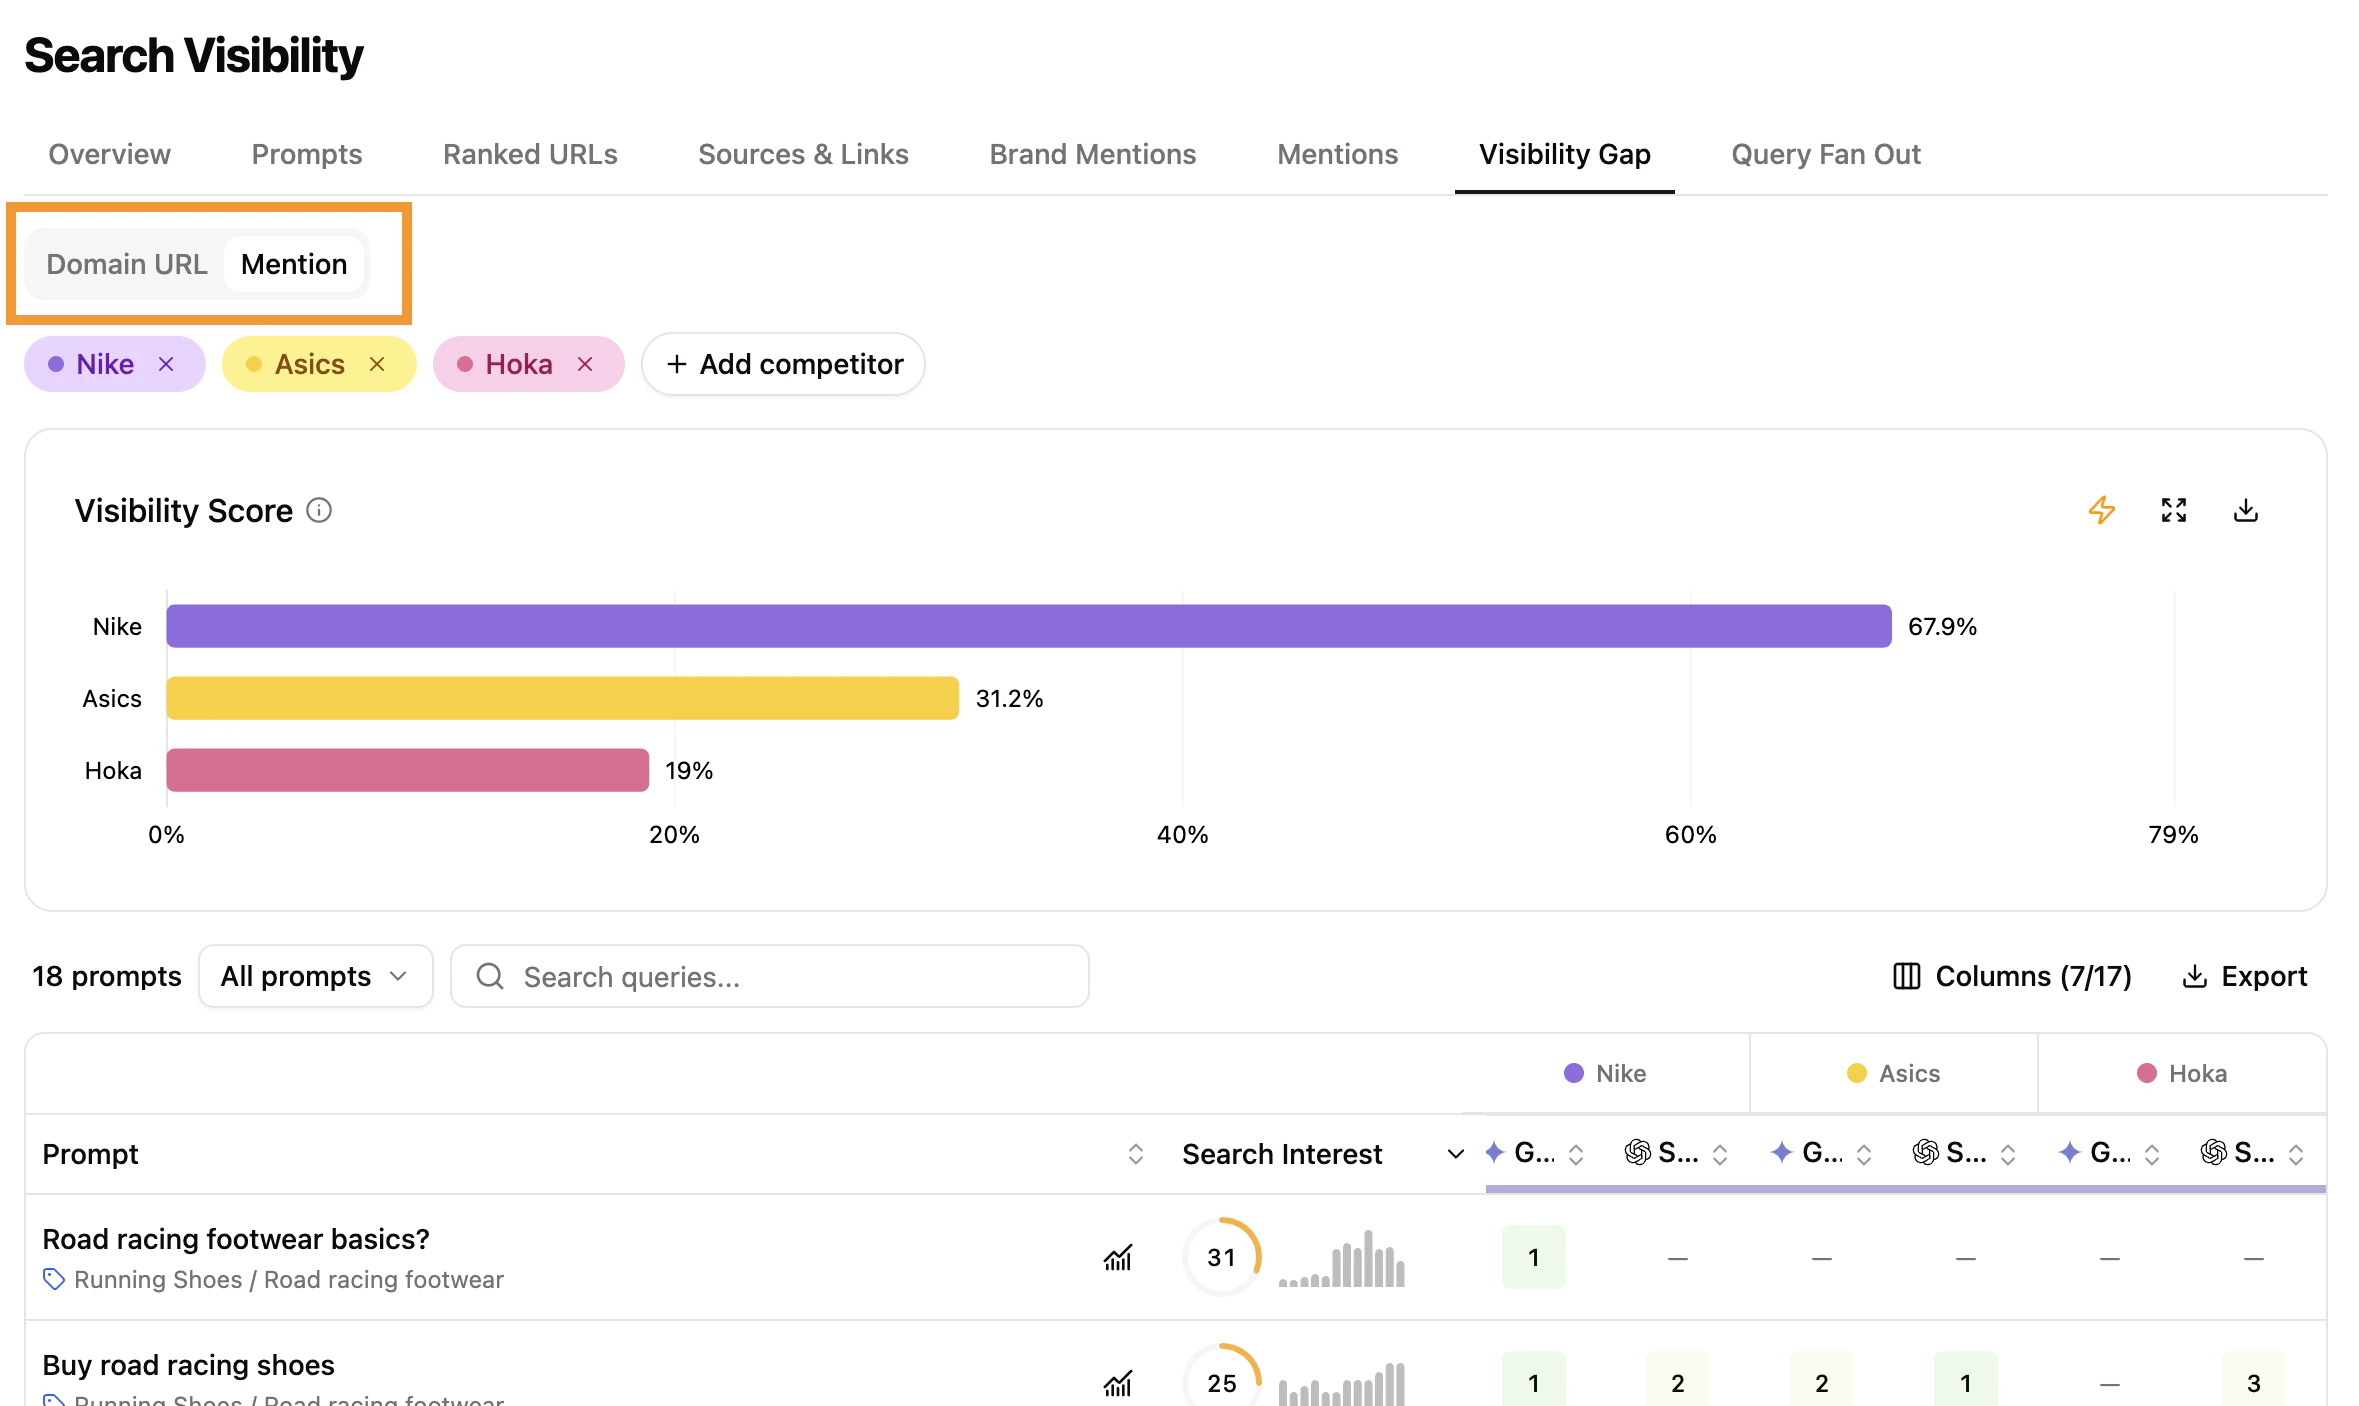
Task: Click Nike ChatGPT rank 2 for Buy road racing shoes
Action: point(1677,1380)
